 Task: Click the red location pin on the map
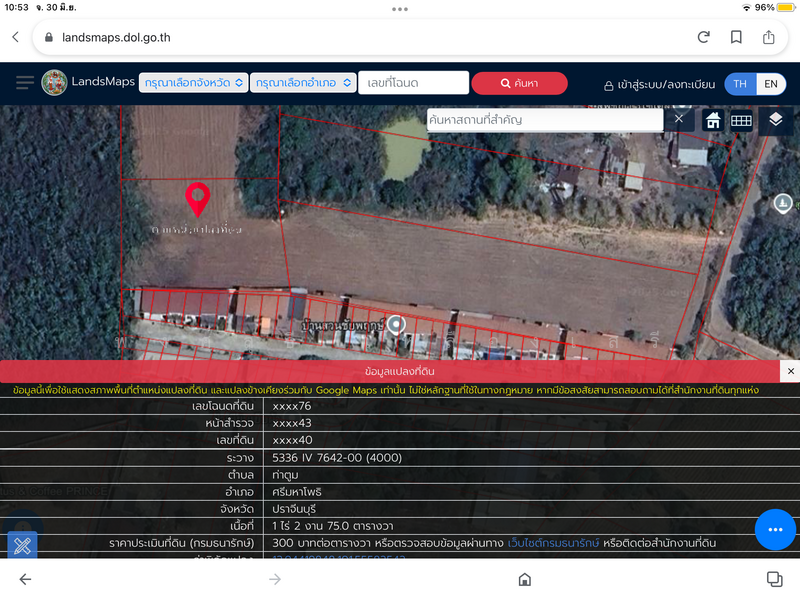198,198
